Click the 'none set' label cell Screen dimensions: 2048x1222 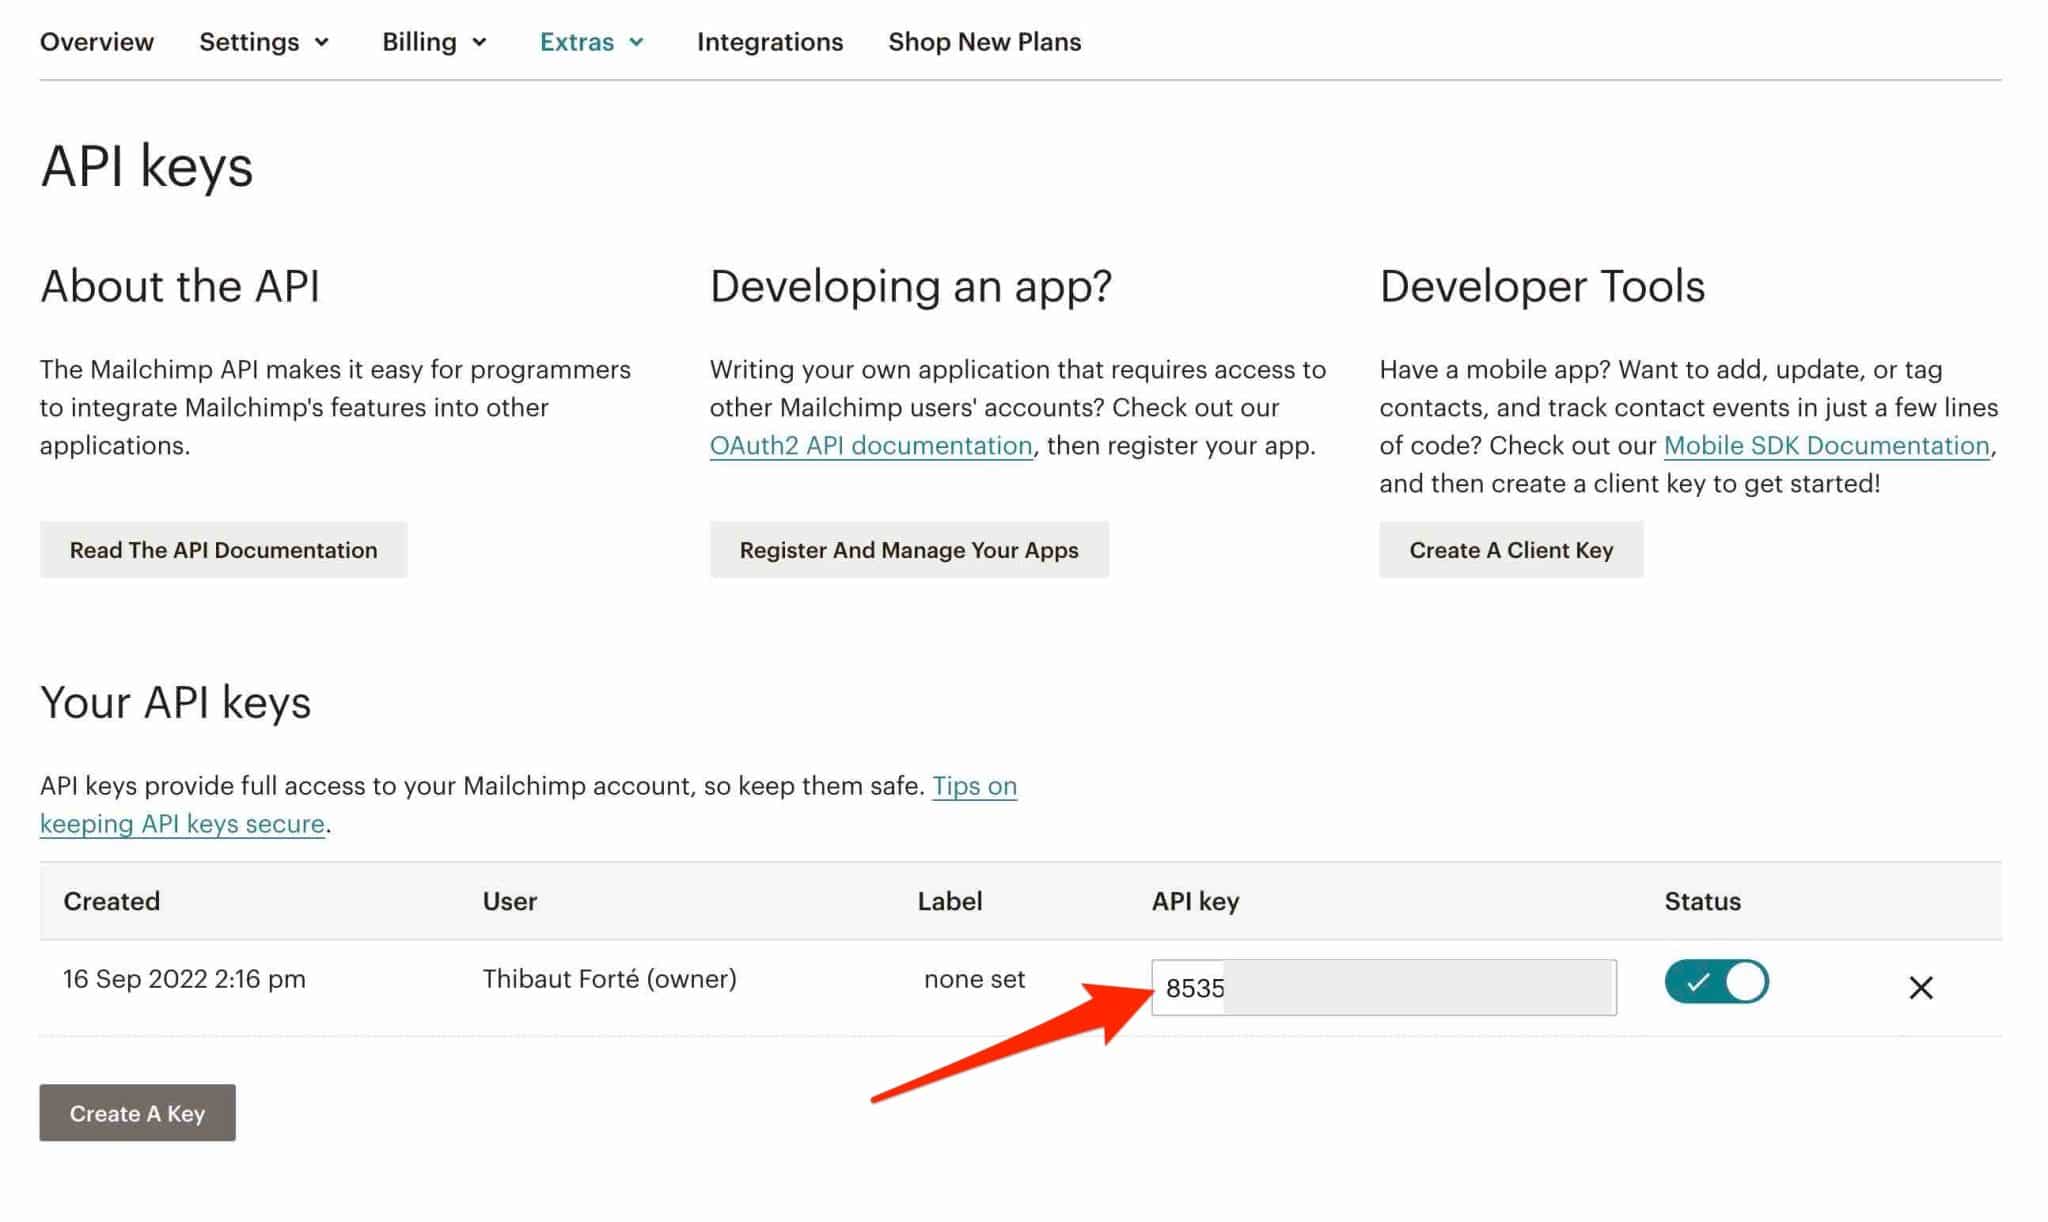(x=975, y=979)
